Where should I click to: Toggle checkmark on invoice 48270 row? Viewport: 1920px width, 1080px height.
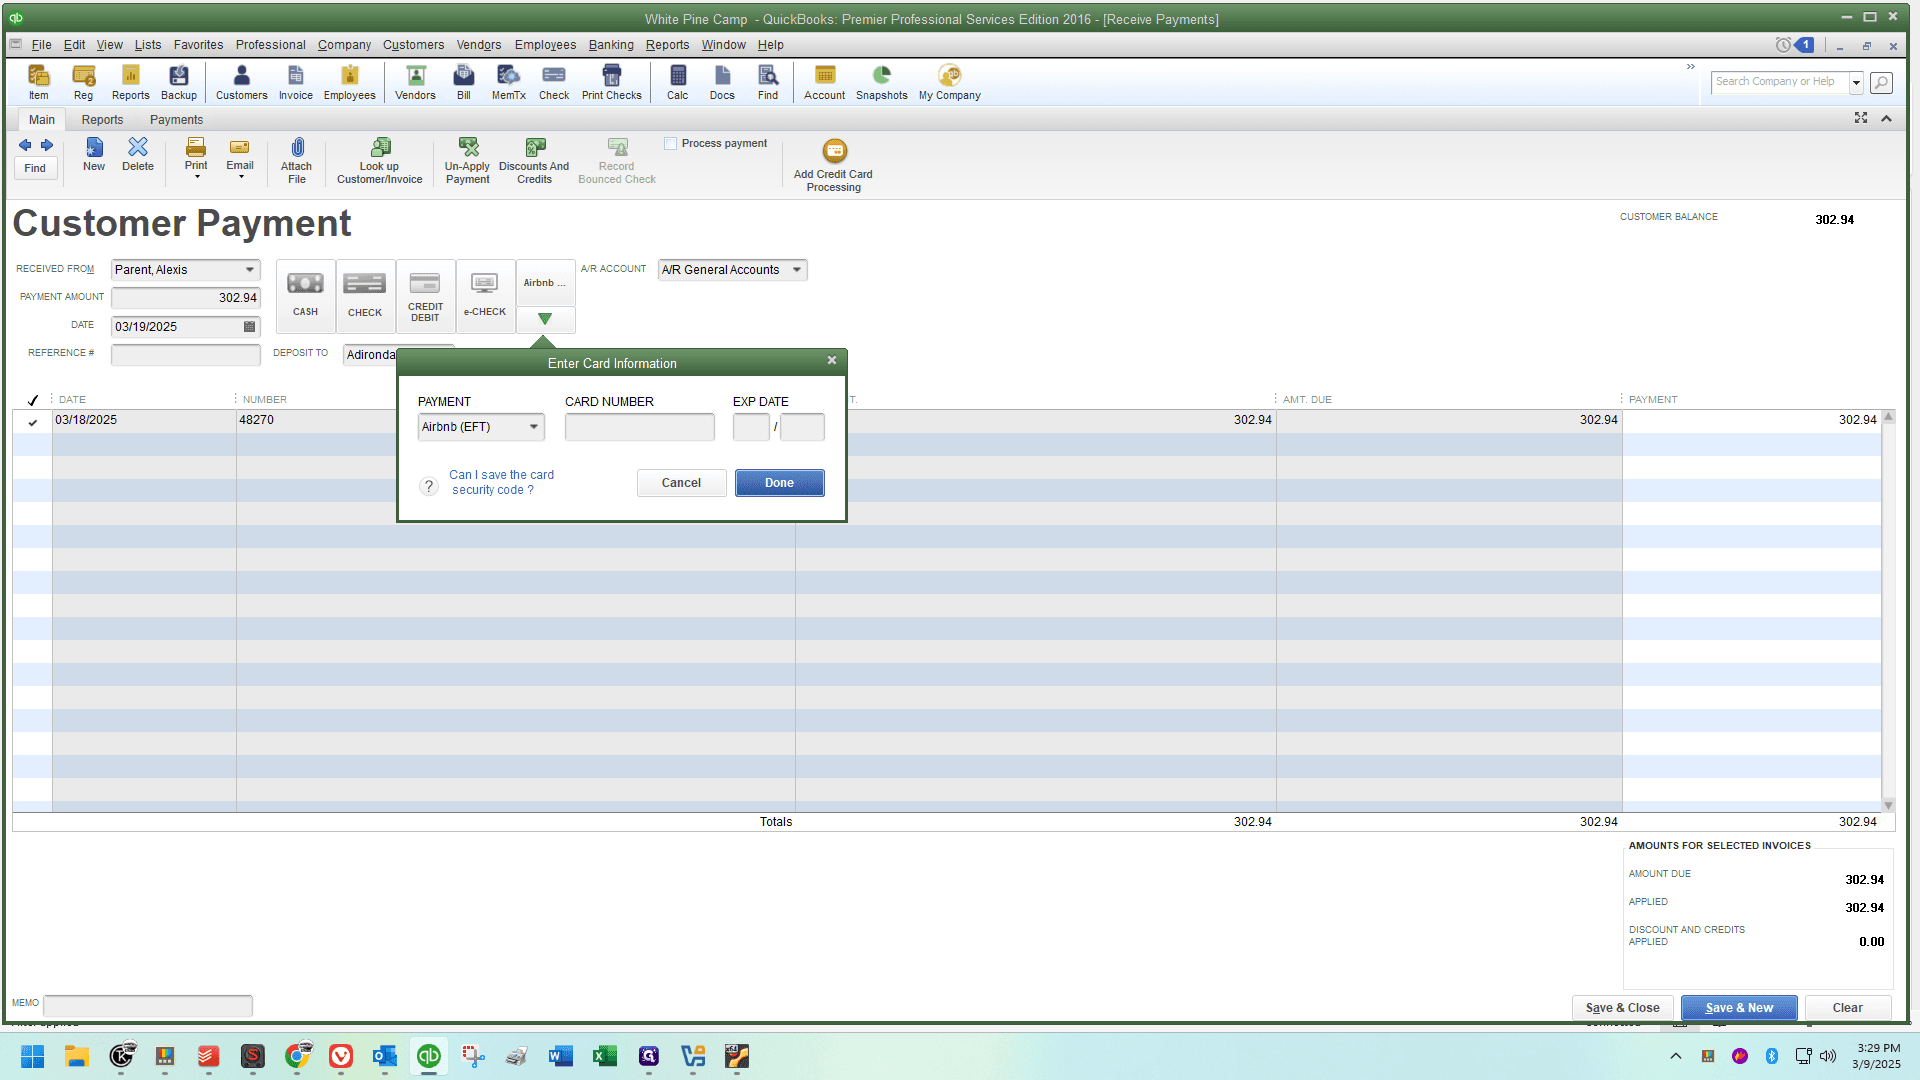(33, 422)
